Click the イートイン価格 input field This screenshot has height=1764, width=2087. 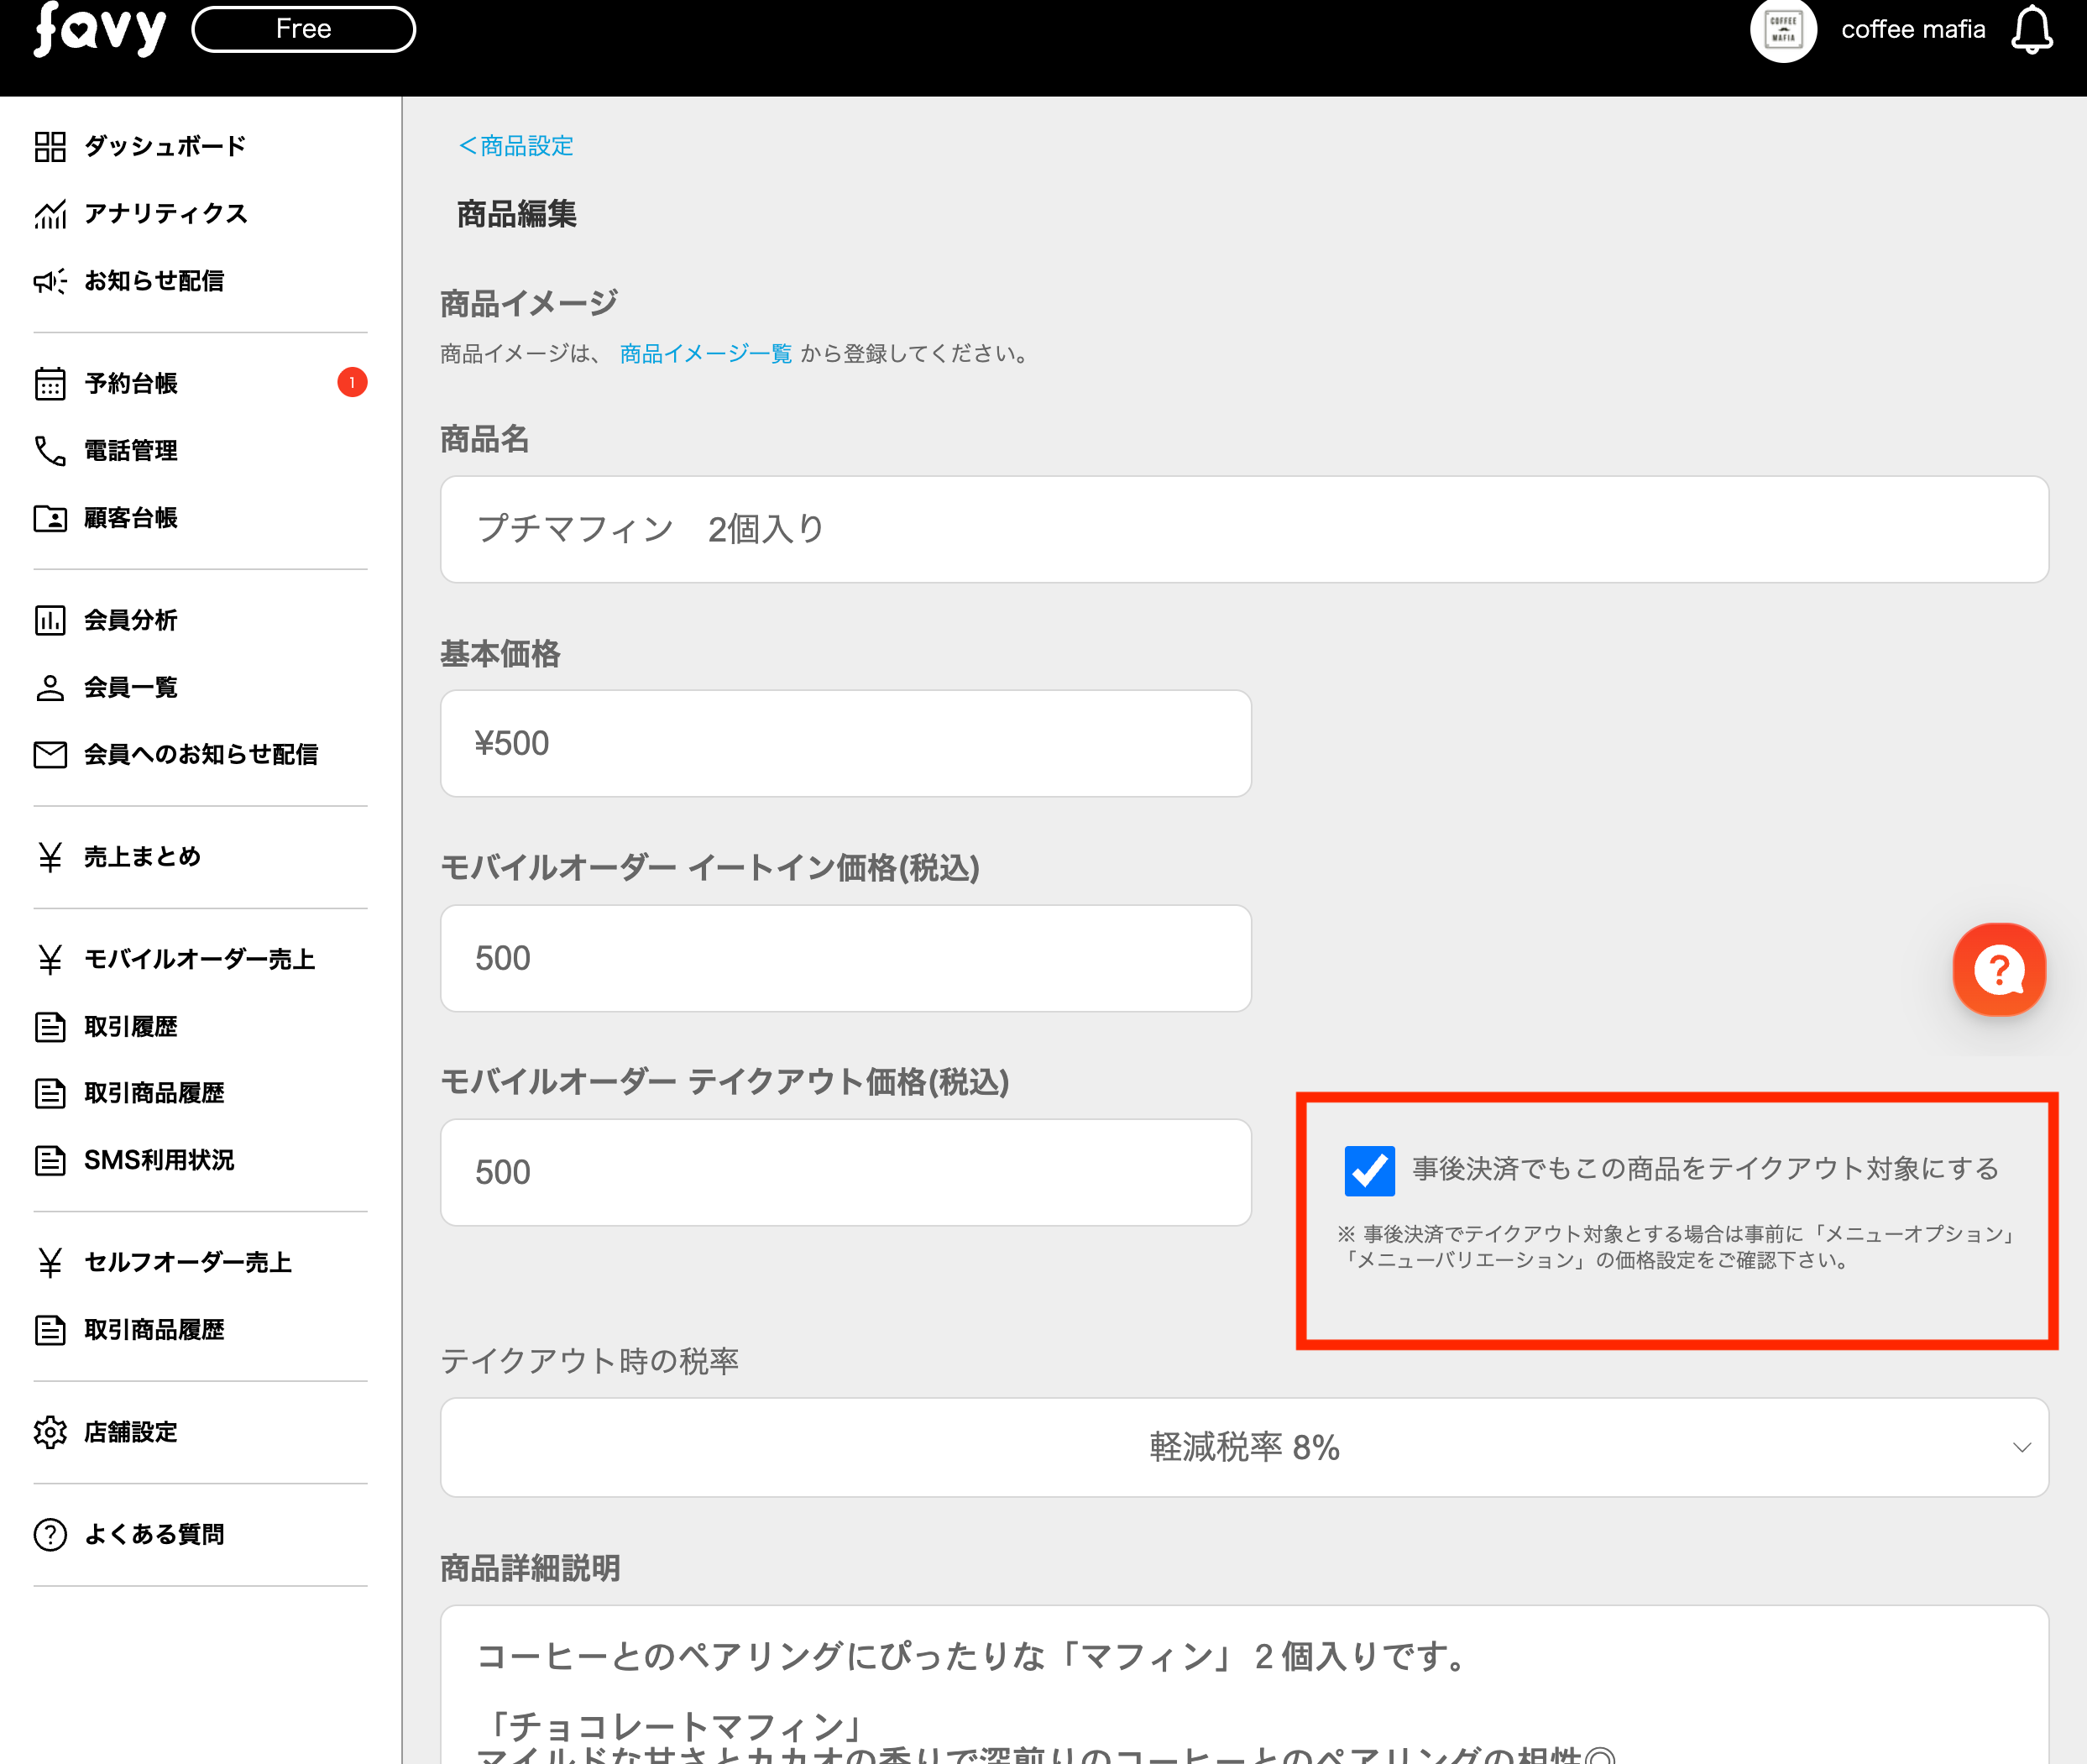pos(846,958)
